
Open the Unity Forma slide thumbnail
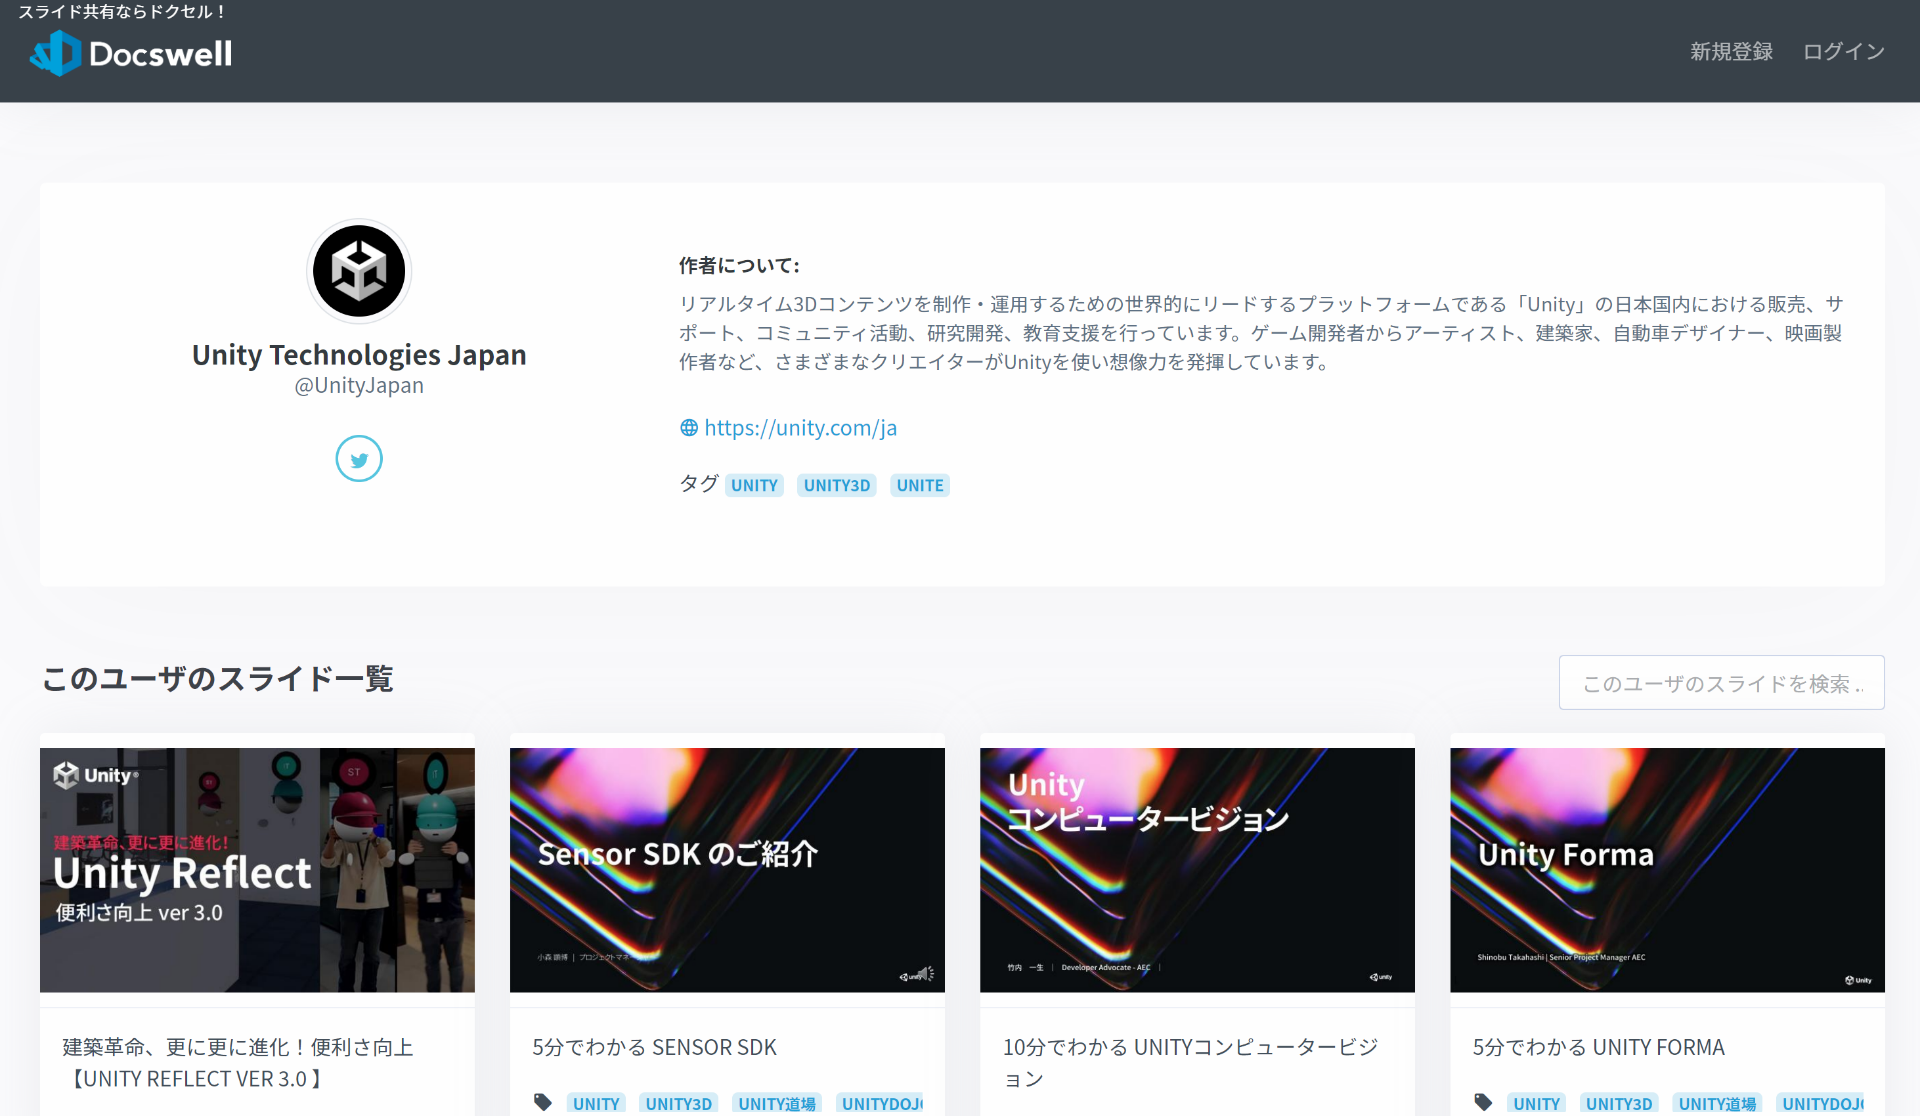(x=1667, y=870)
